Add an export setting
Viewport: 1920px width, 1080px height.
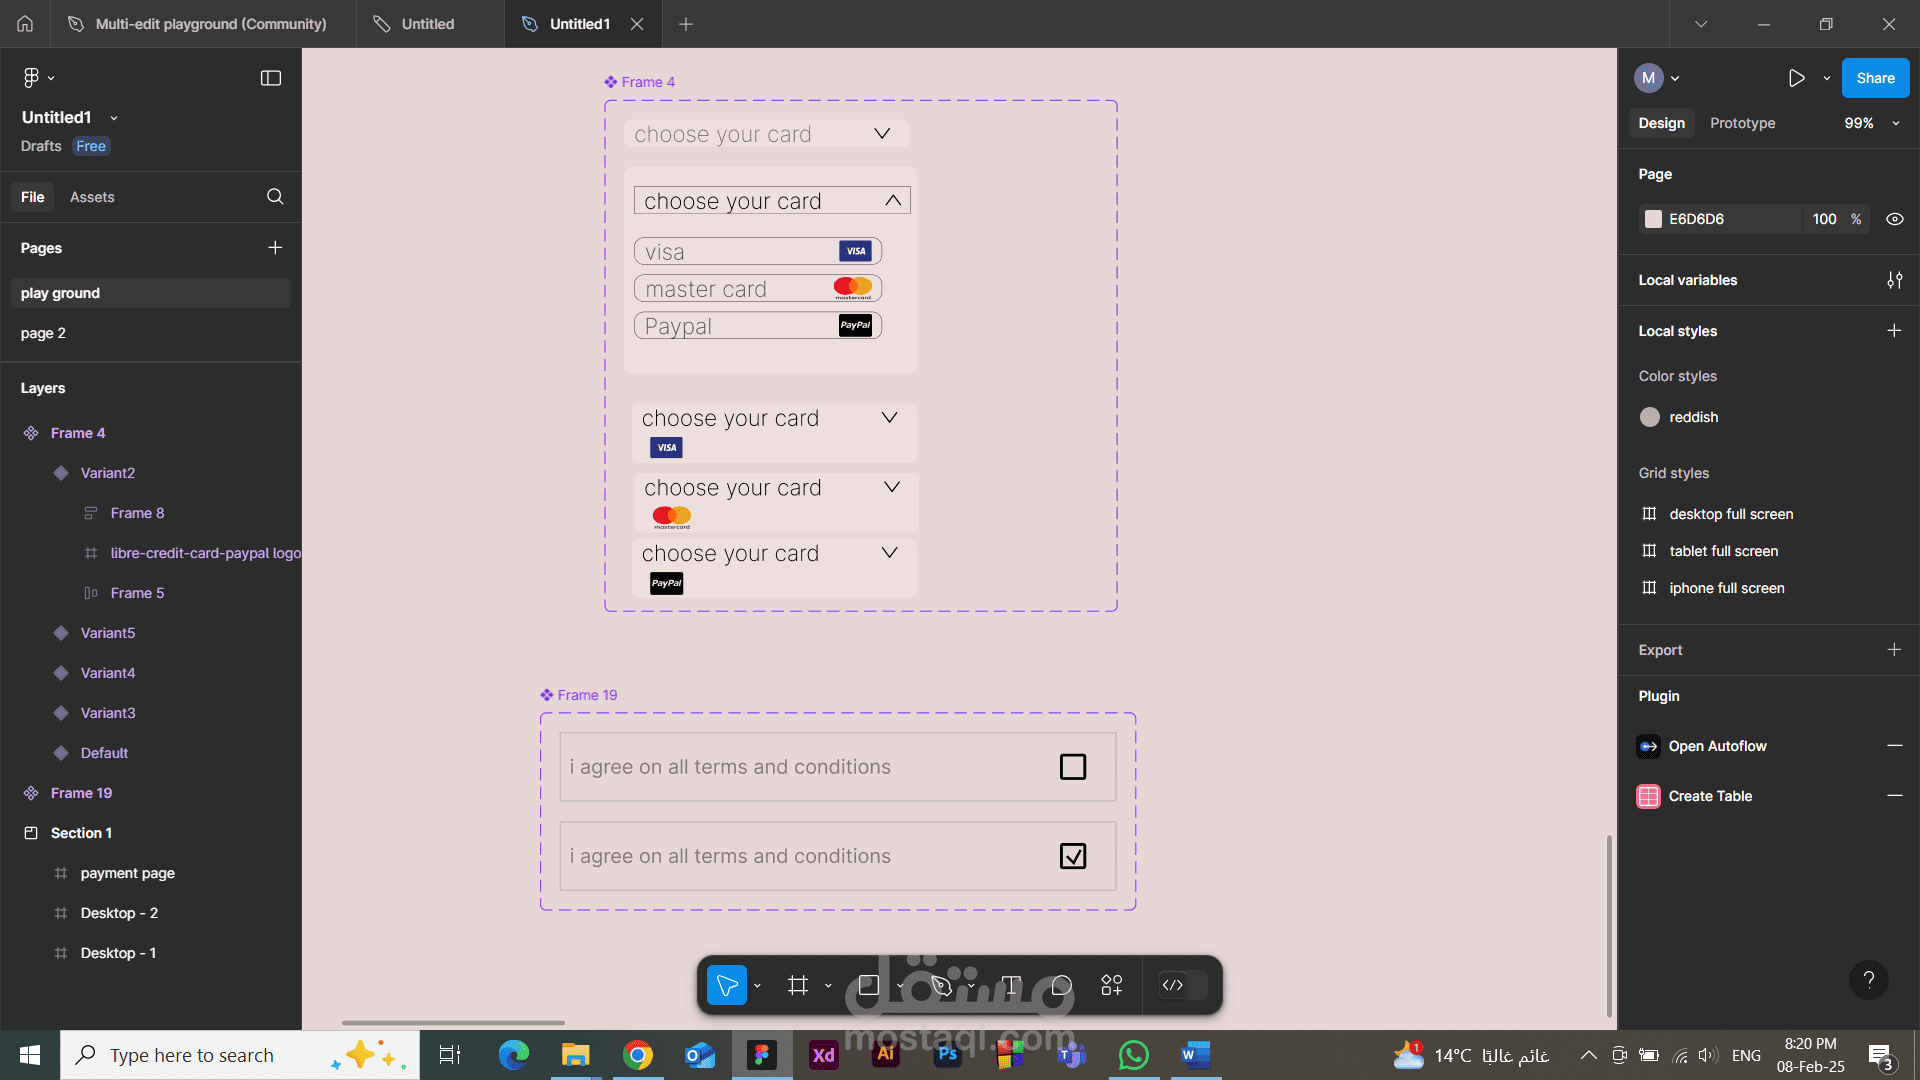(x=1894, y=650)
